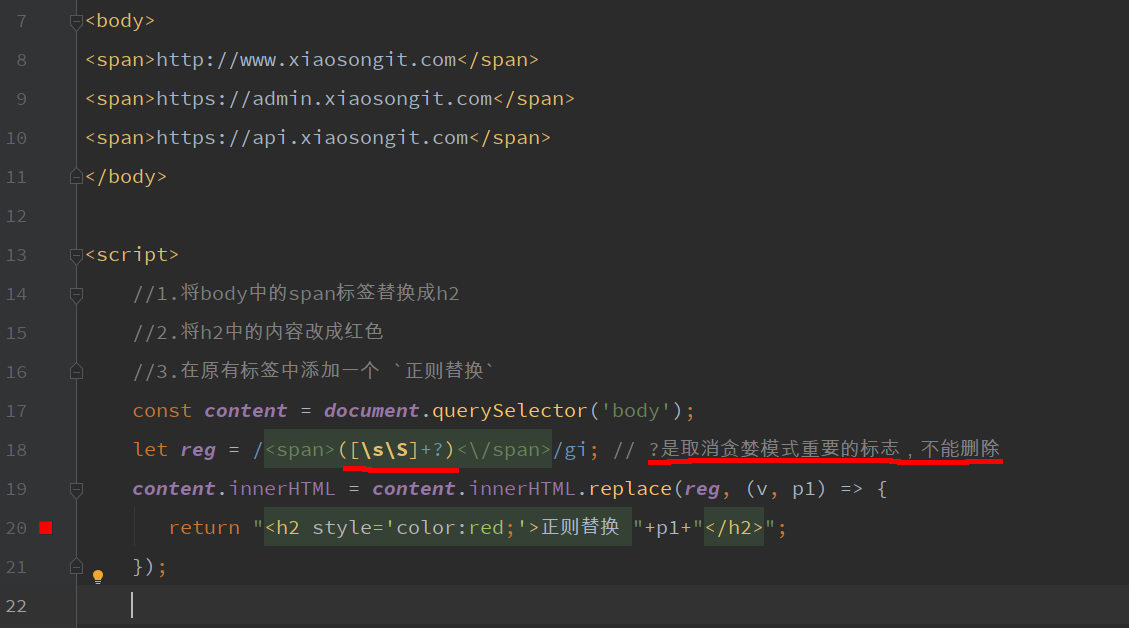
Task: Click the const keyword on line 17
Action: pyautogui.click(x=162, y=411)
